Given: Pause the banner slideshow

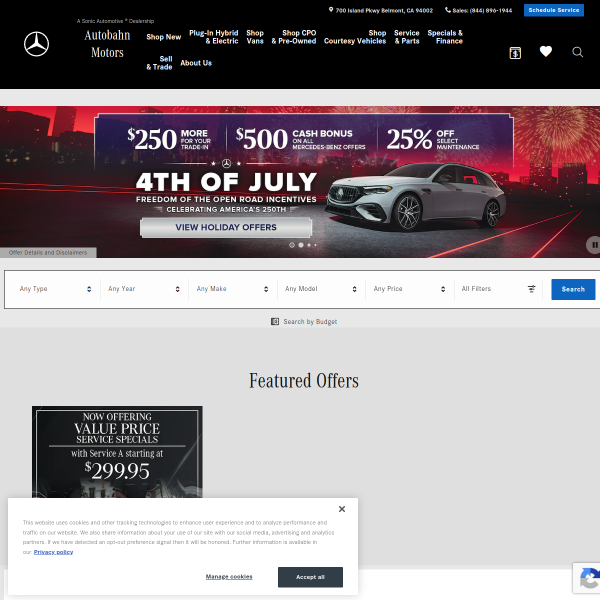Looking at the screenshot, I should coord(594,245).
